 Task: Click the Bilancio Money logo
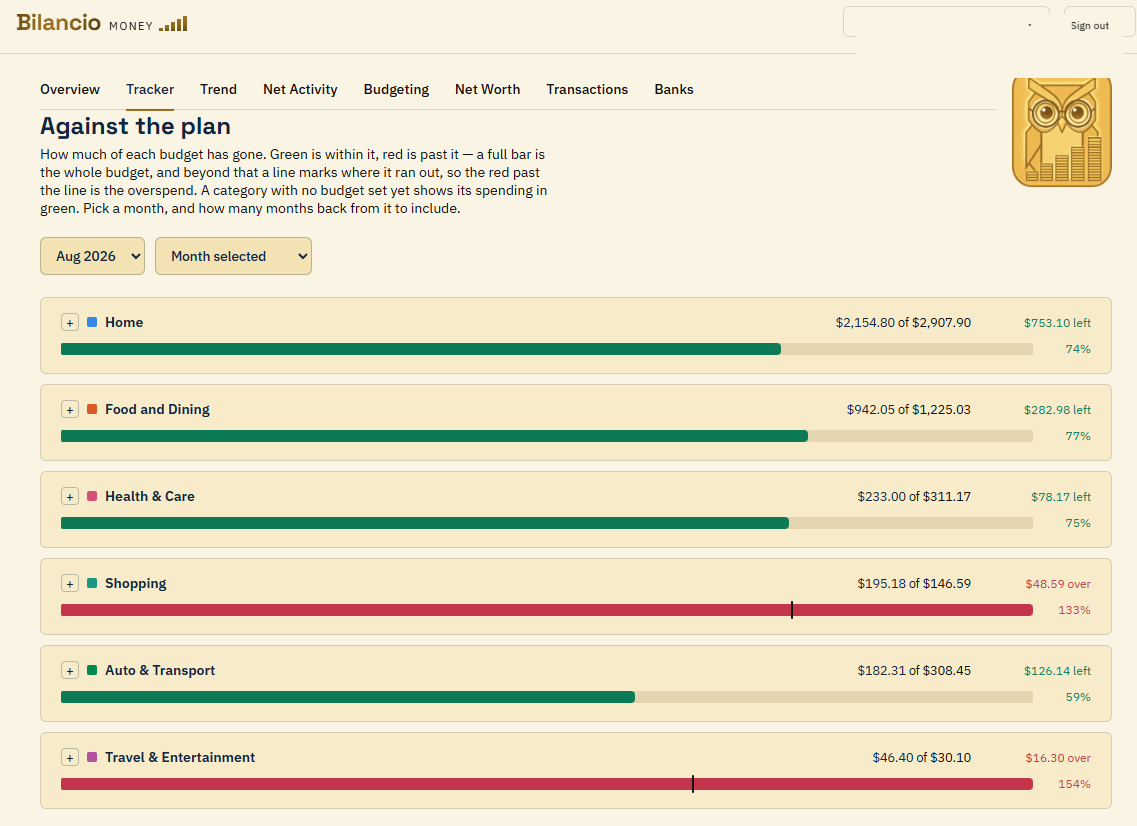[102, 23]
